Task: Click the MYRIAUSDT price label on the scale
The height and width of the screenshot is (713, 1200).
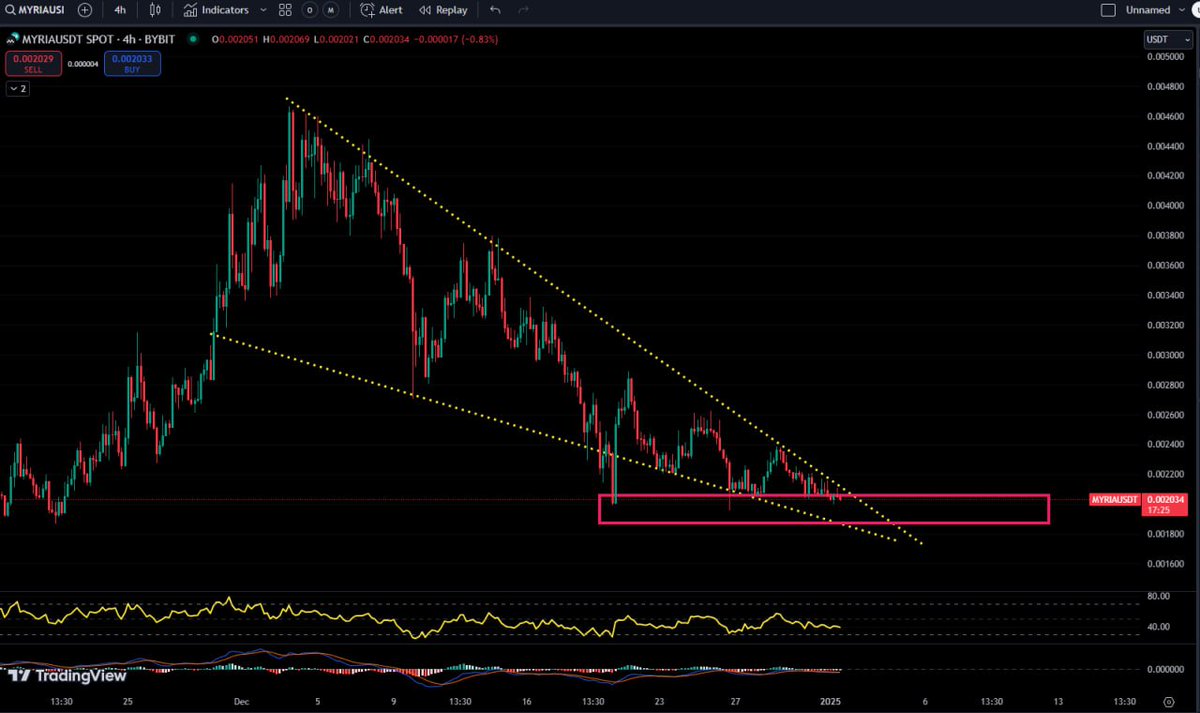Action: (1115, 498)
